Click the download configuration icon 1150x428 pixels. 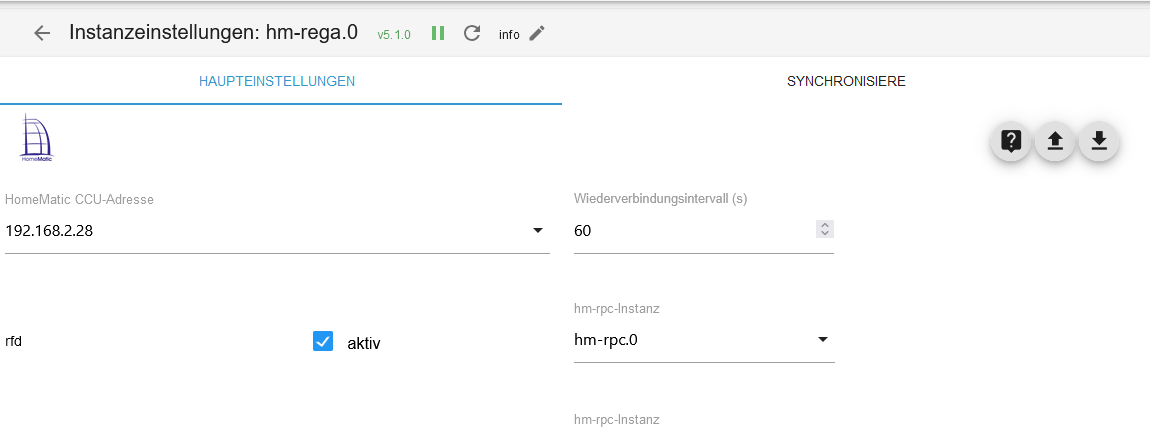pos(1099,141)
